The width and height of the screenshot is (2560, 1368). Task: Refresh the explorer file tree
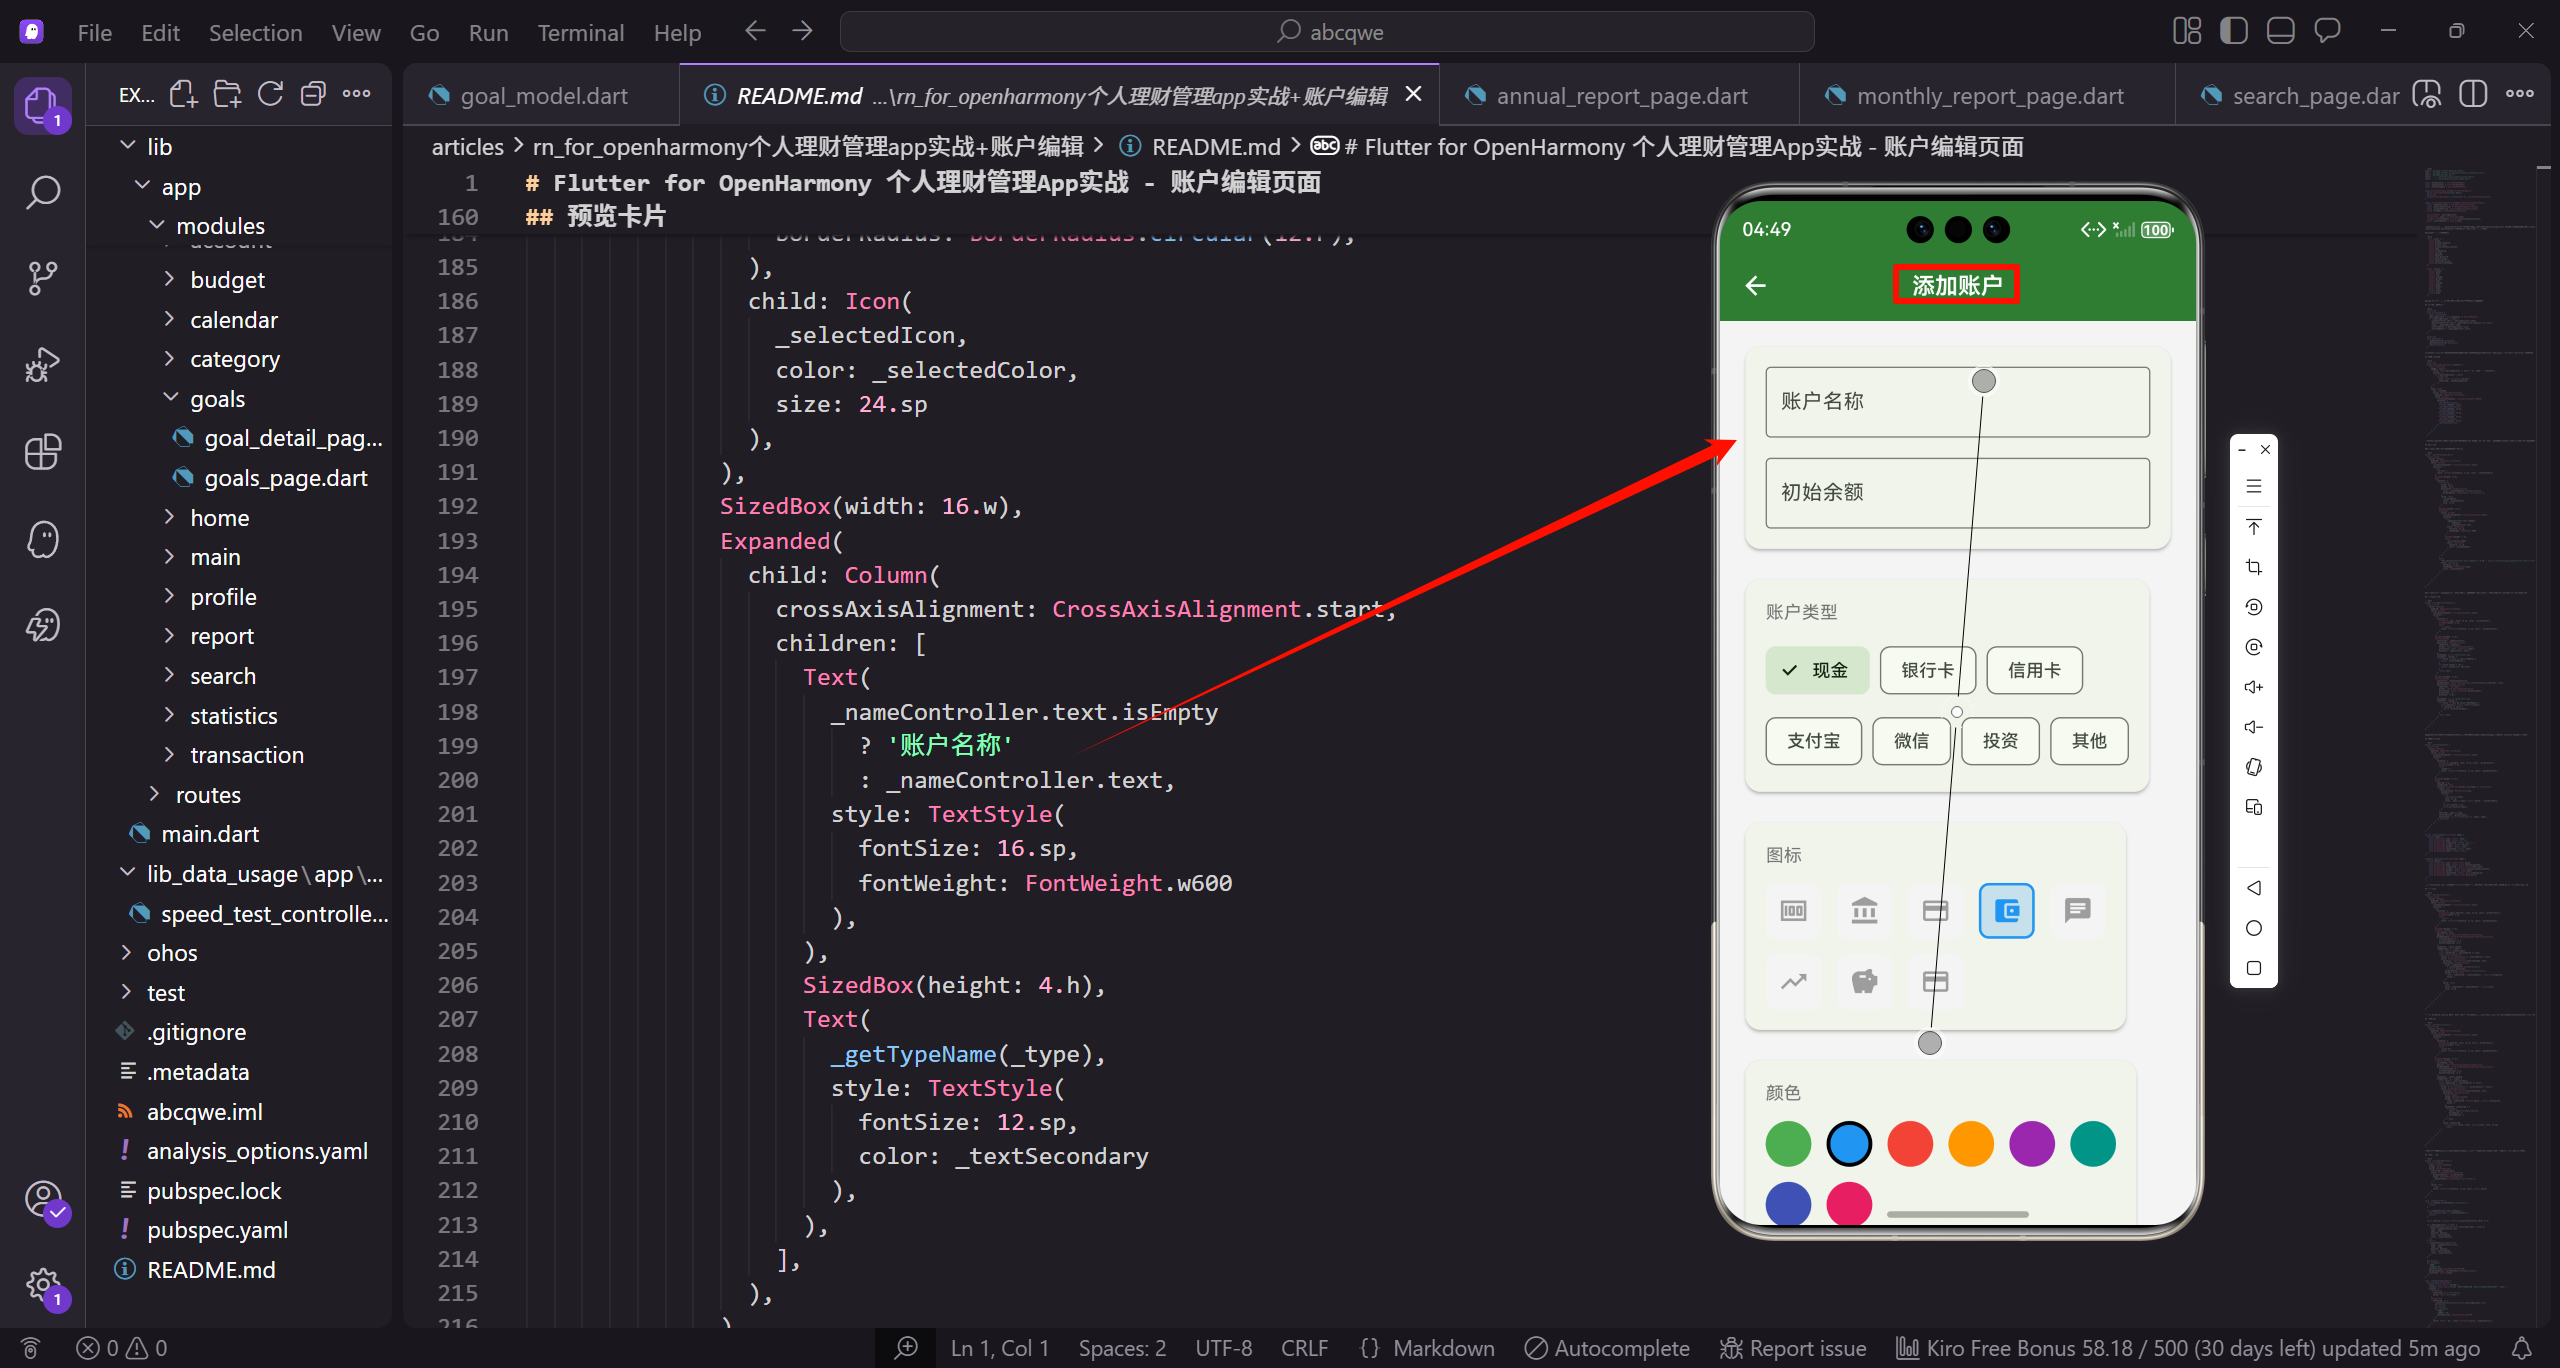pyautogui.click(x=270, y=95)
